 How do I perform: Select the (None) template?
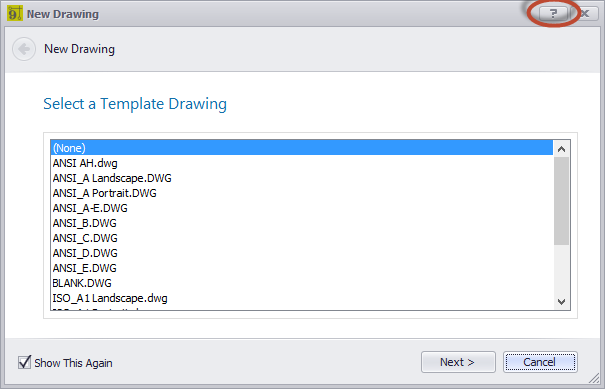point(302,148)
